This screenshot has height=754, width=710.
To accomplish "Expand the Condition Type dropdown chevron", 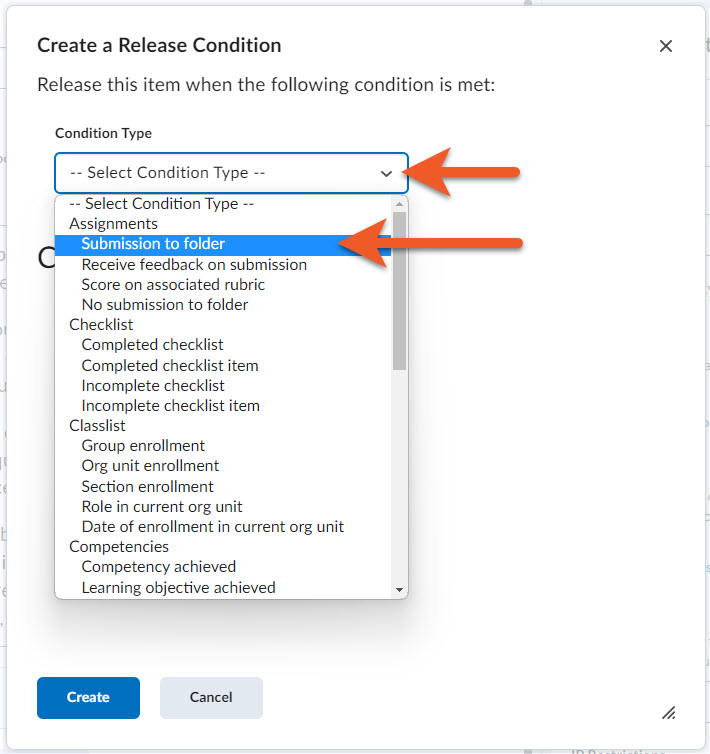I will tap(386, 174).
